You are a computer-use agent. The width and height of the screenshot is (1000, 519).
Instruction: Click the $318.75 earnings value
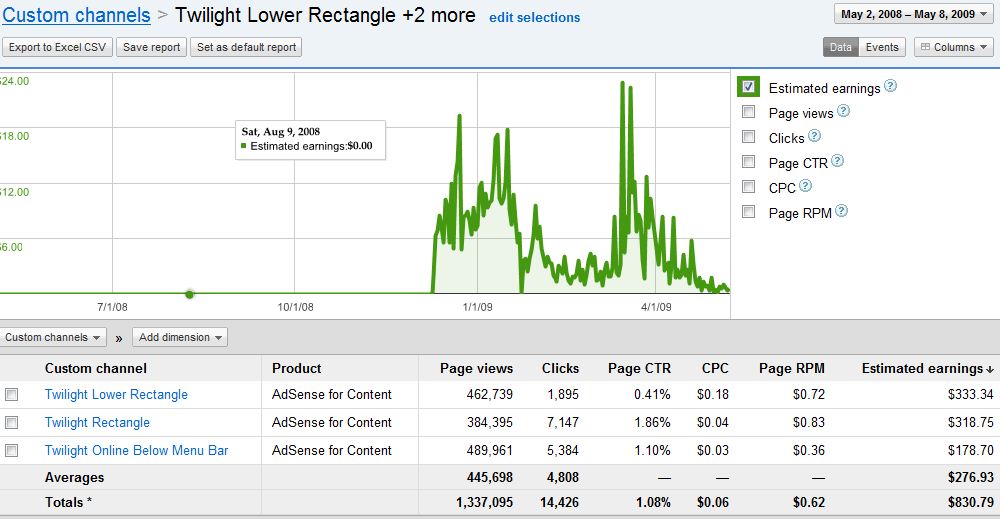pos(970,423)
